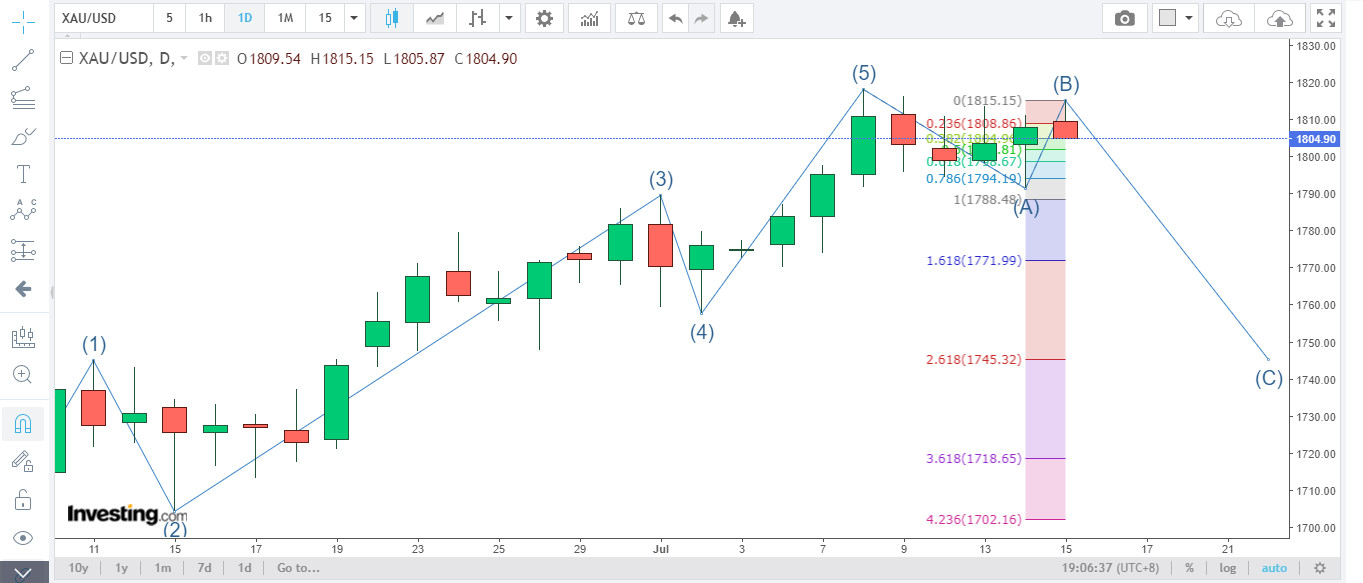Click the Investing.com logo link
This screenshot has height=583, width=1363.
coord(127,514)
